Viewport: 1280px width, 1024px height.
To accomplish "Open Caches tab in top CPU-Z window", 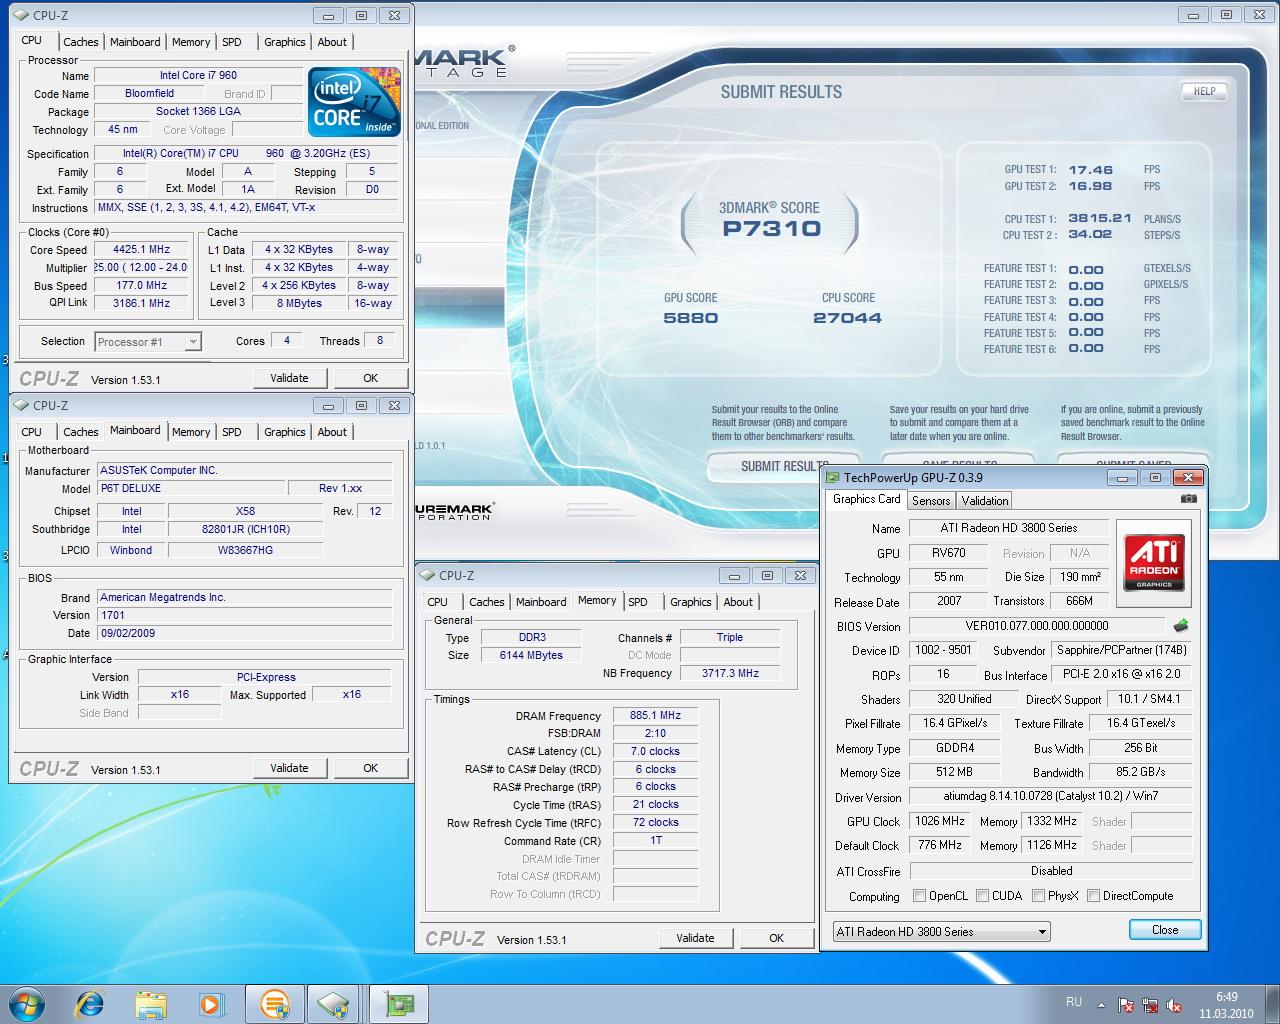I will 81,42.
